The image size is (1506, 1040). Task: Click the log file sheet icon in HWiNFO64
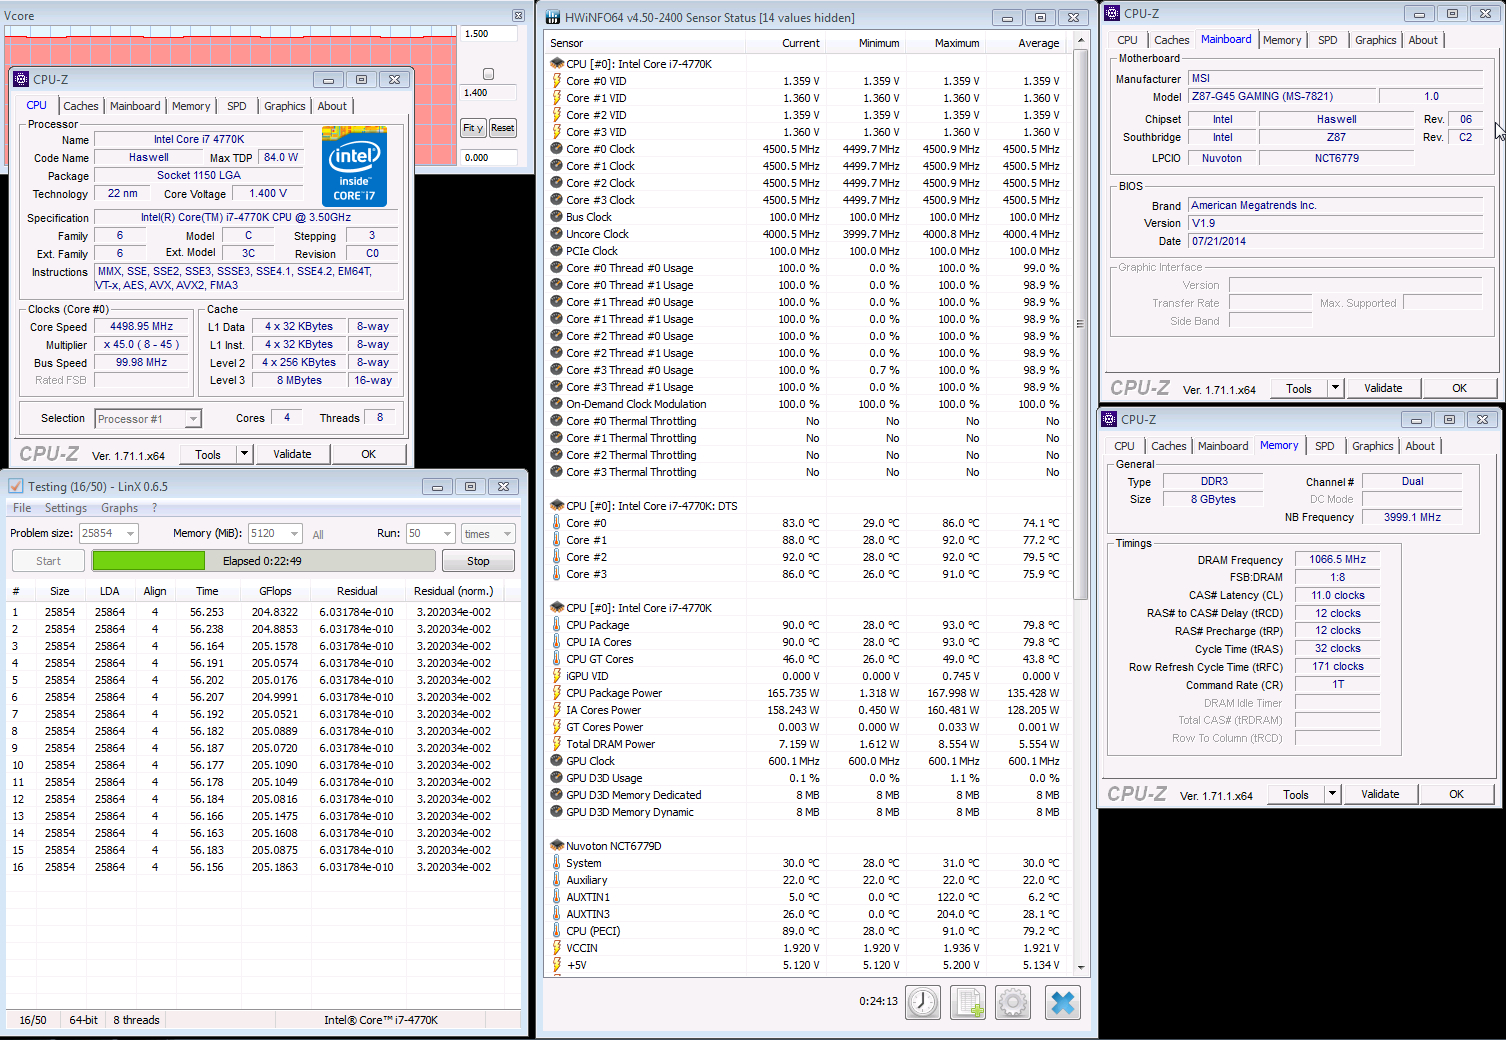click(968, 1002)
